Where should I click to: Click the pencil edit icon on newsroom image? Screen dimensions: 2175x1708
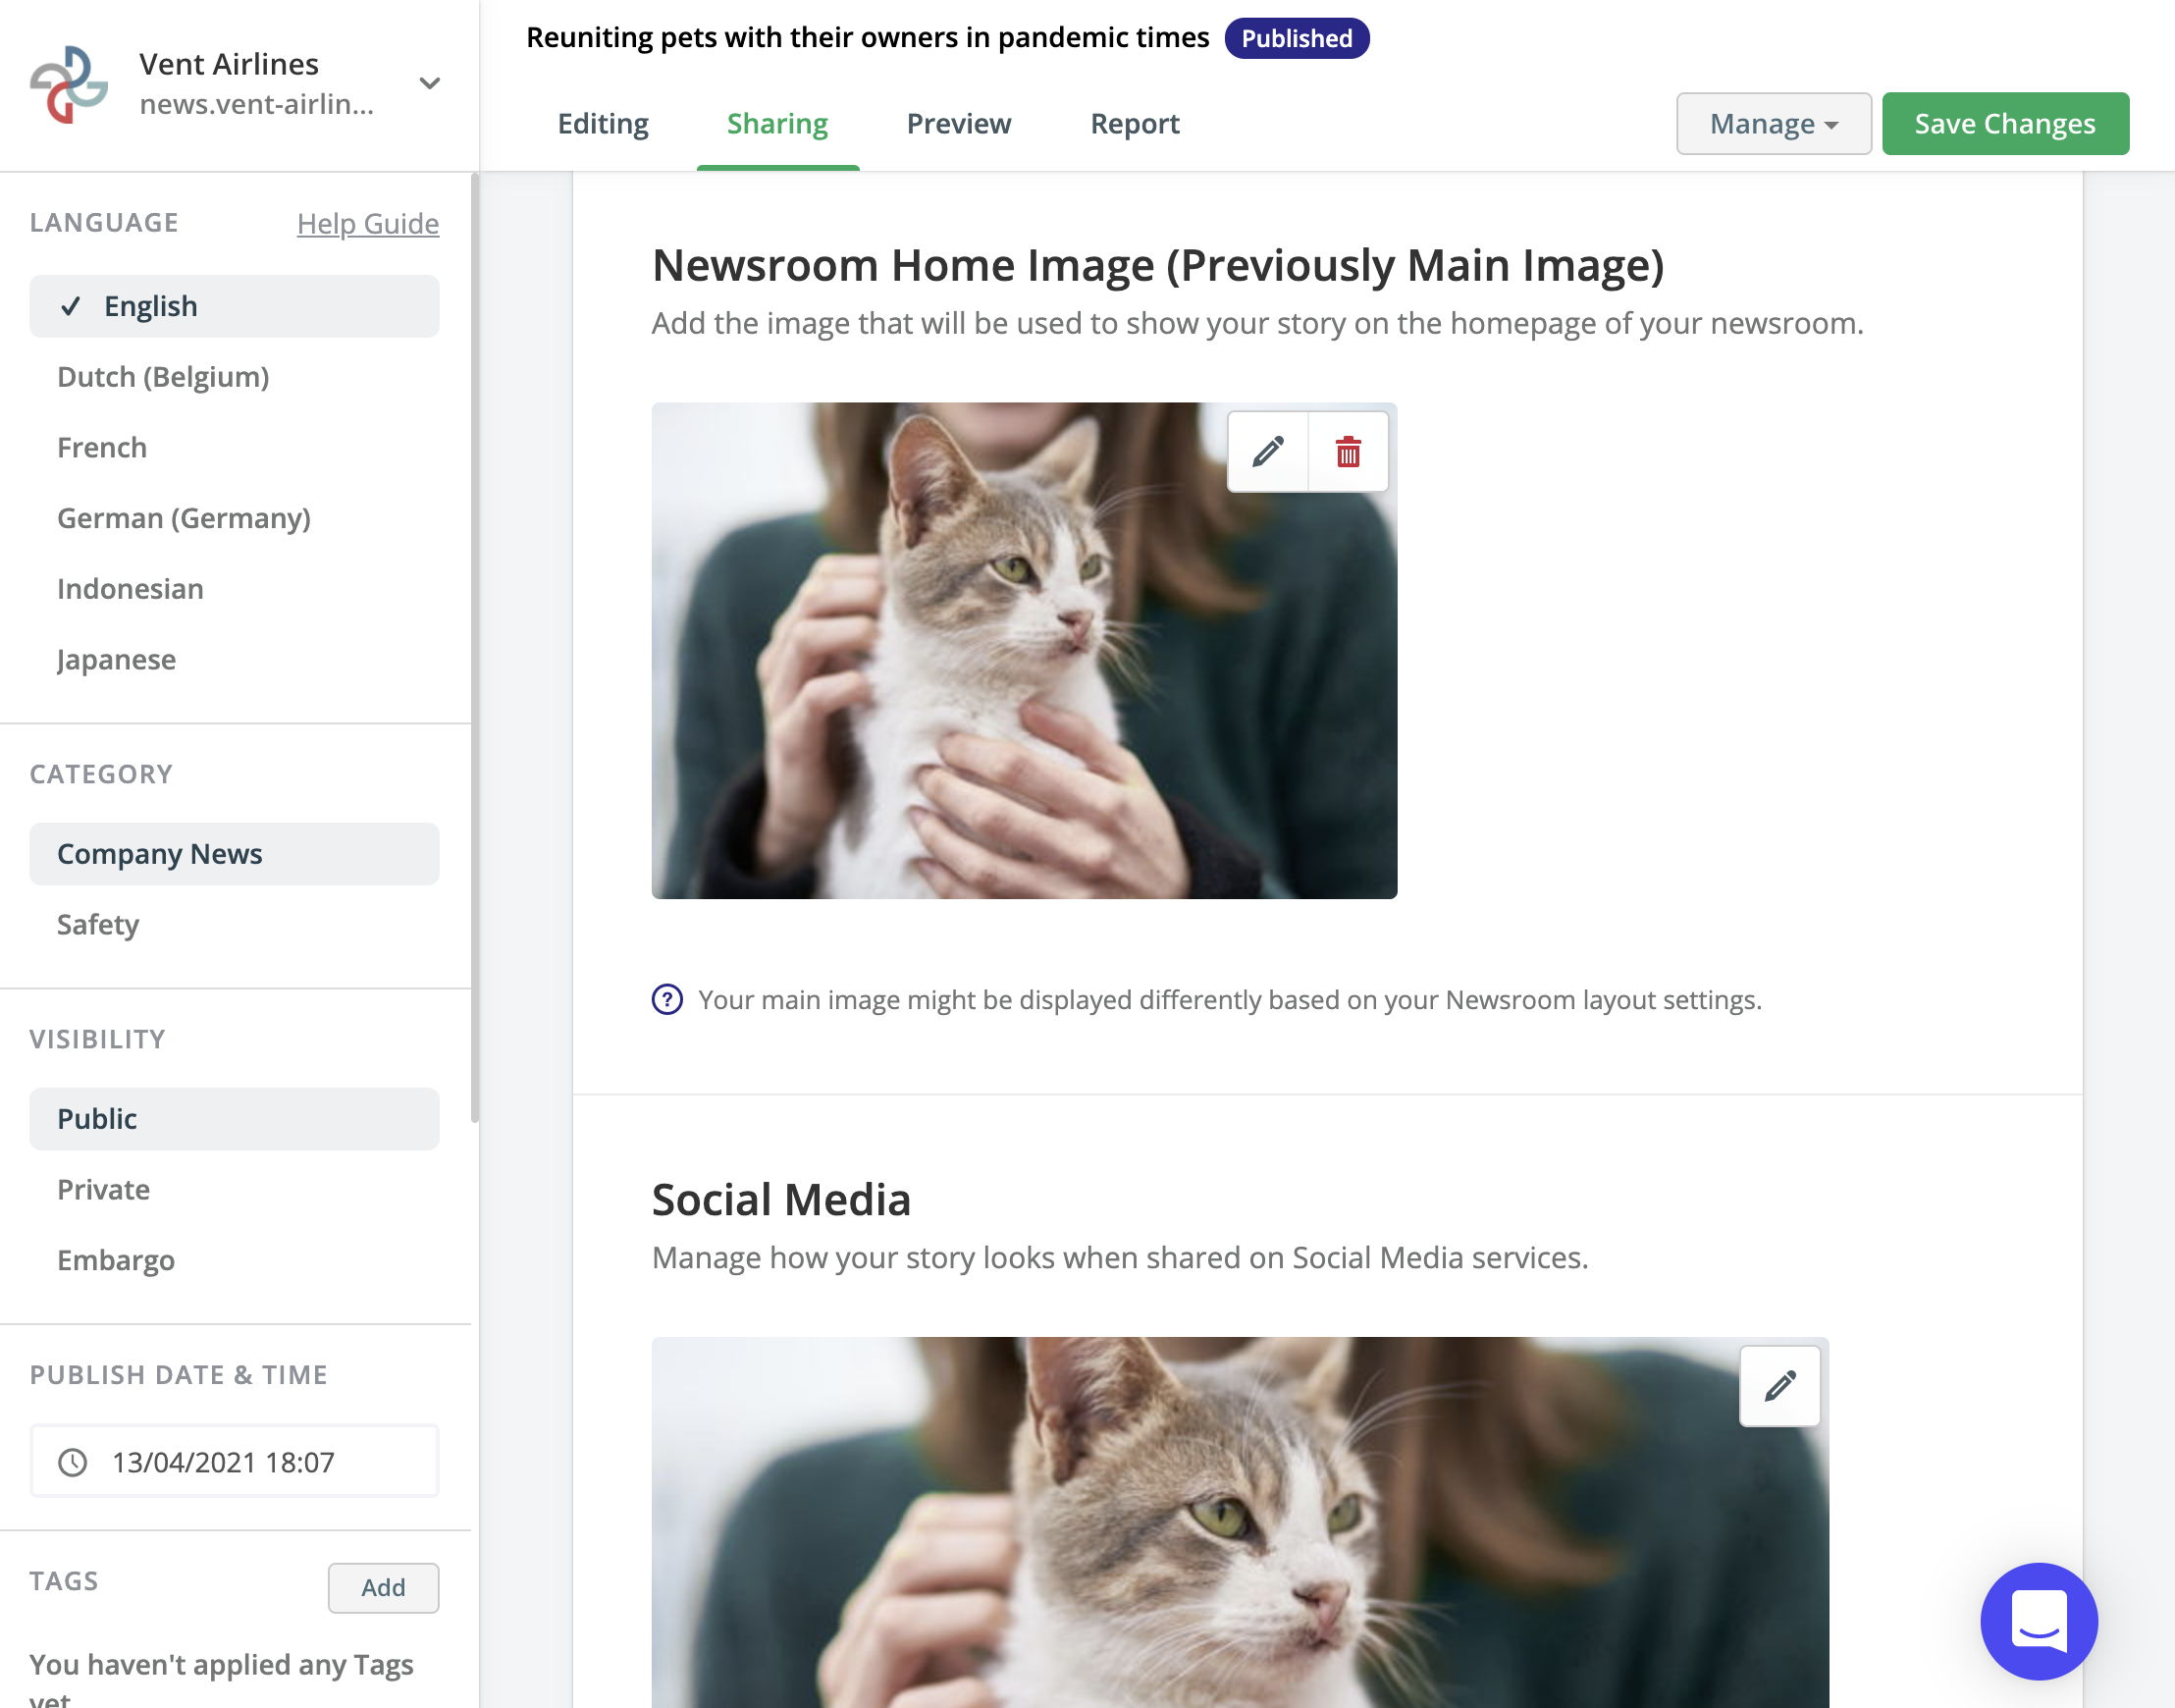(1269, 453)
